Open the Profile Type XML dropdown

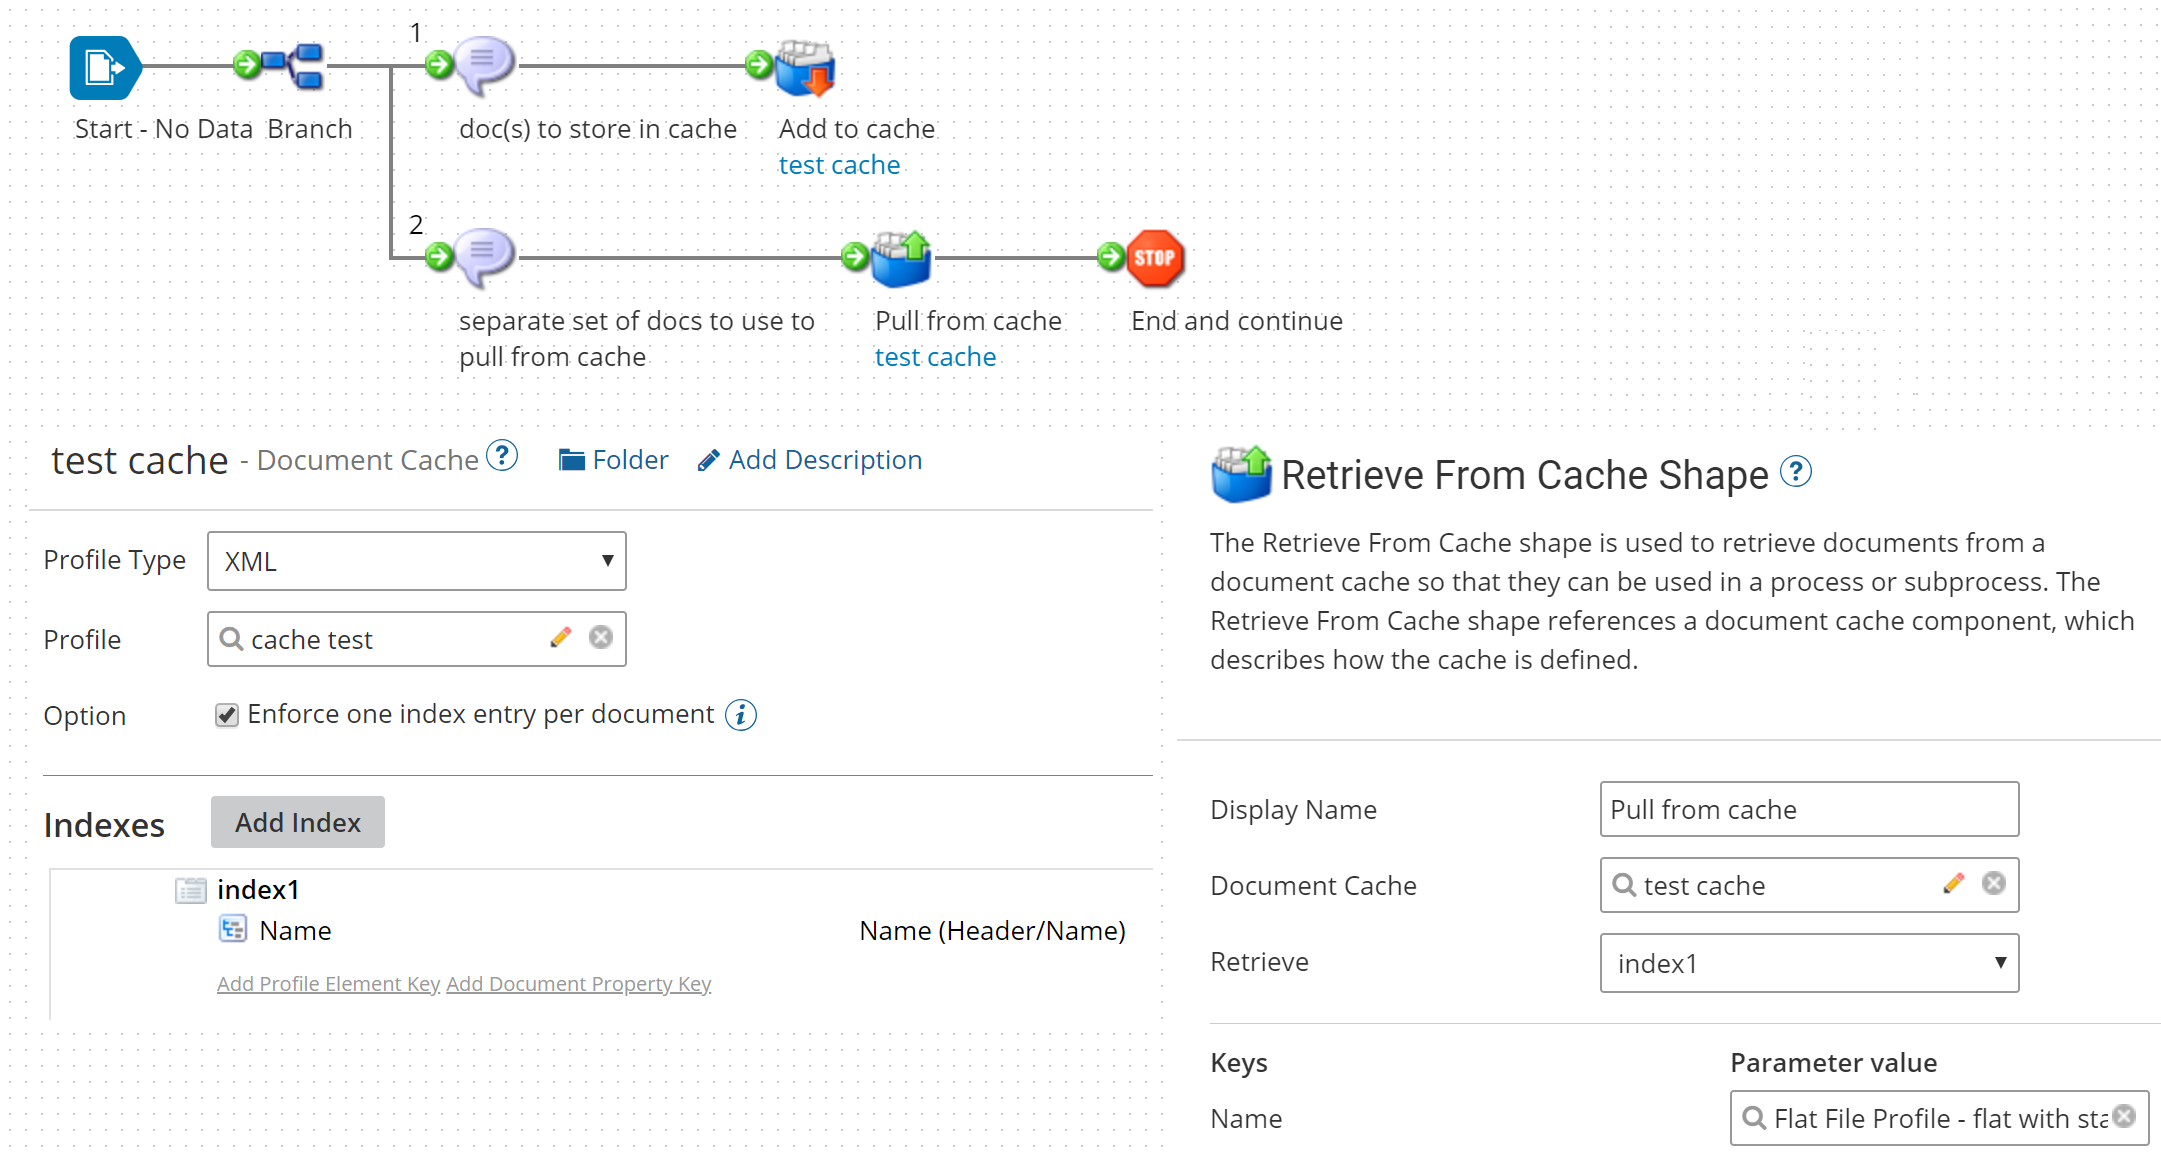[x=416, y=561]
